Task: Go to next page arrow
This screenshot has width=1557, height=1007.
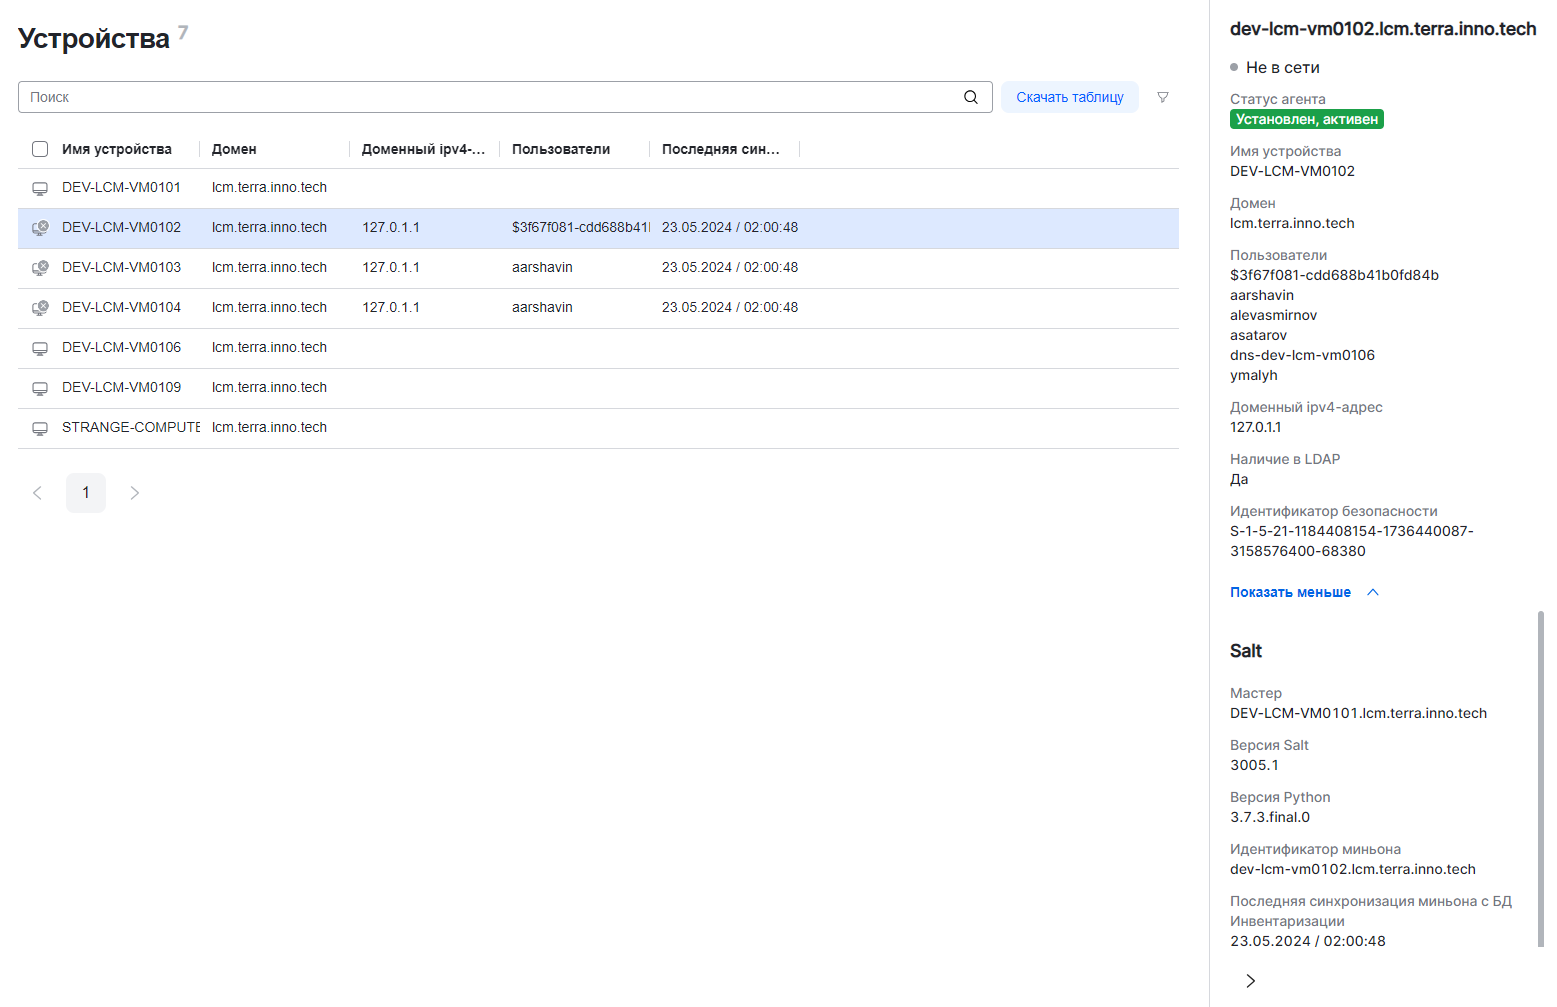Action: click(x=134, y=493)
